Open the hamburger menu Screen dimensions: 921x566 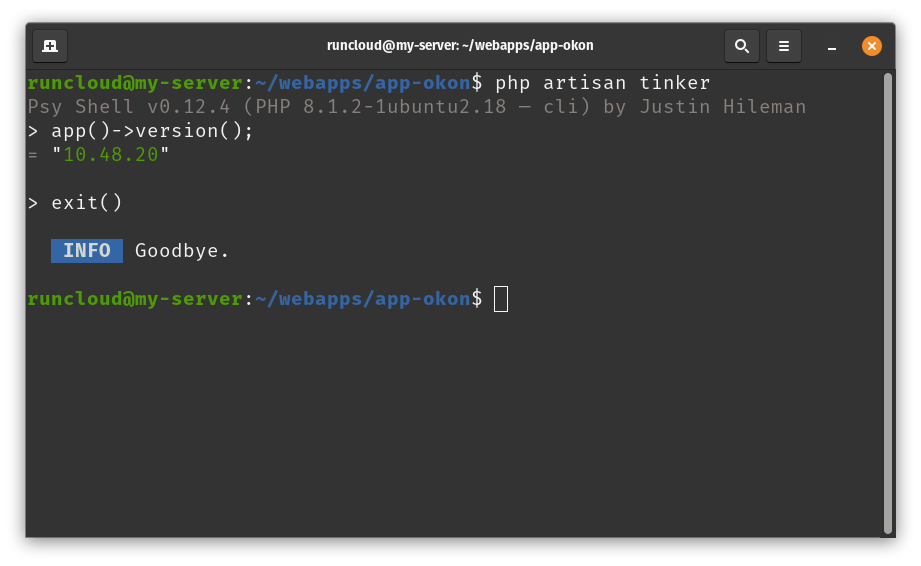point(784,46)
